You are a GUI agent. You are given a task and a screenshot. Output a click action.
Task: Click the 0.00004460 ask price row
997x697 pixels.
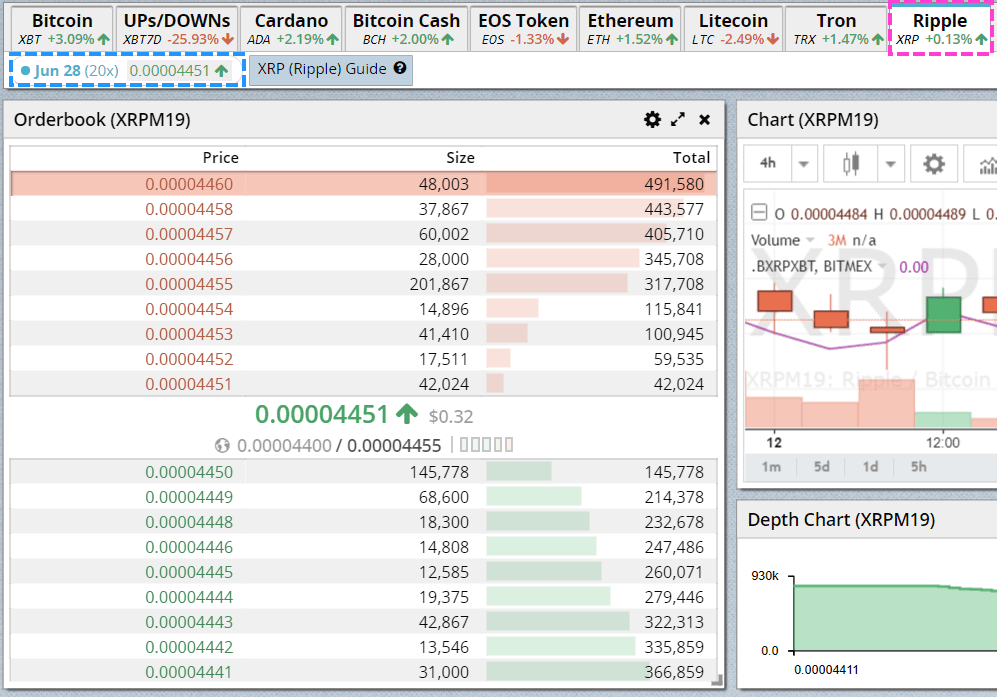[364, 184]
